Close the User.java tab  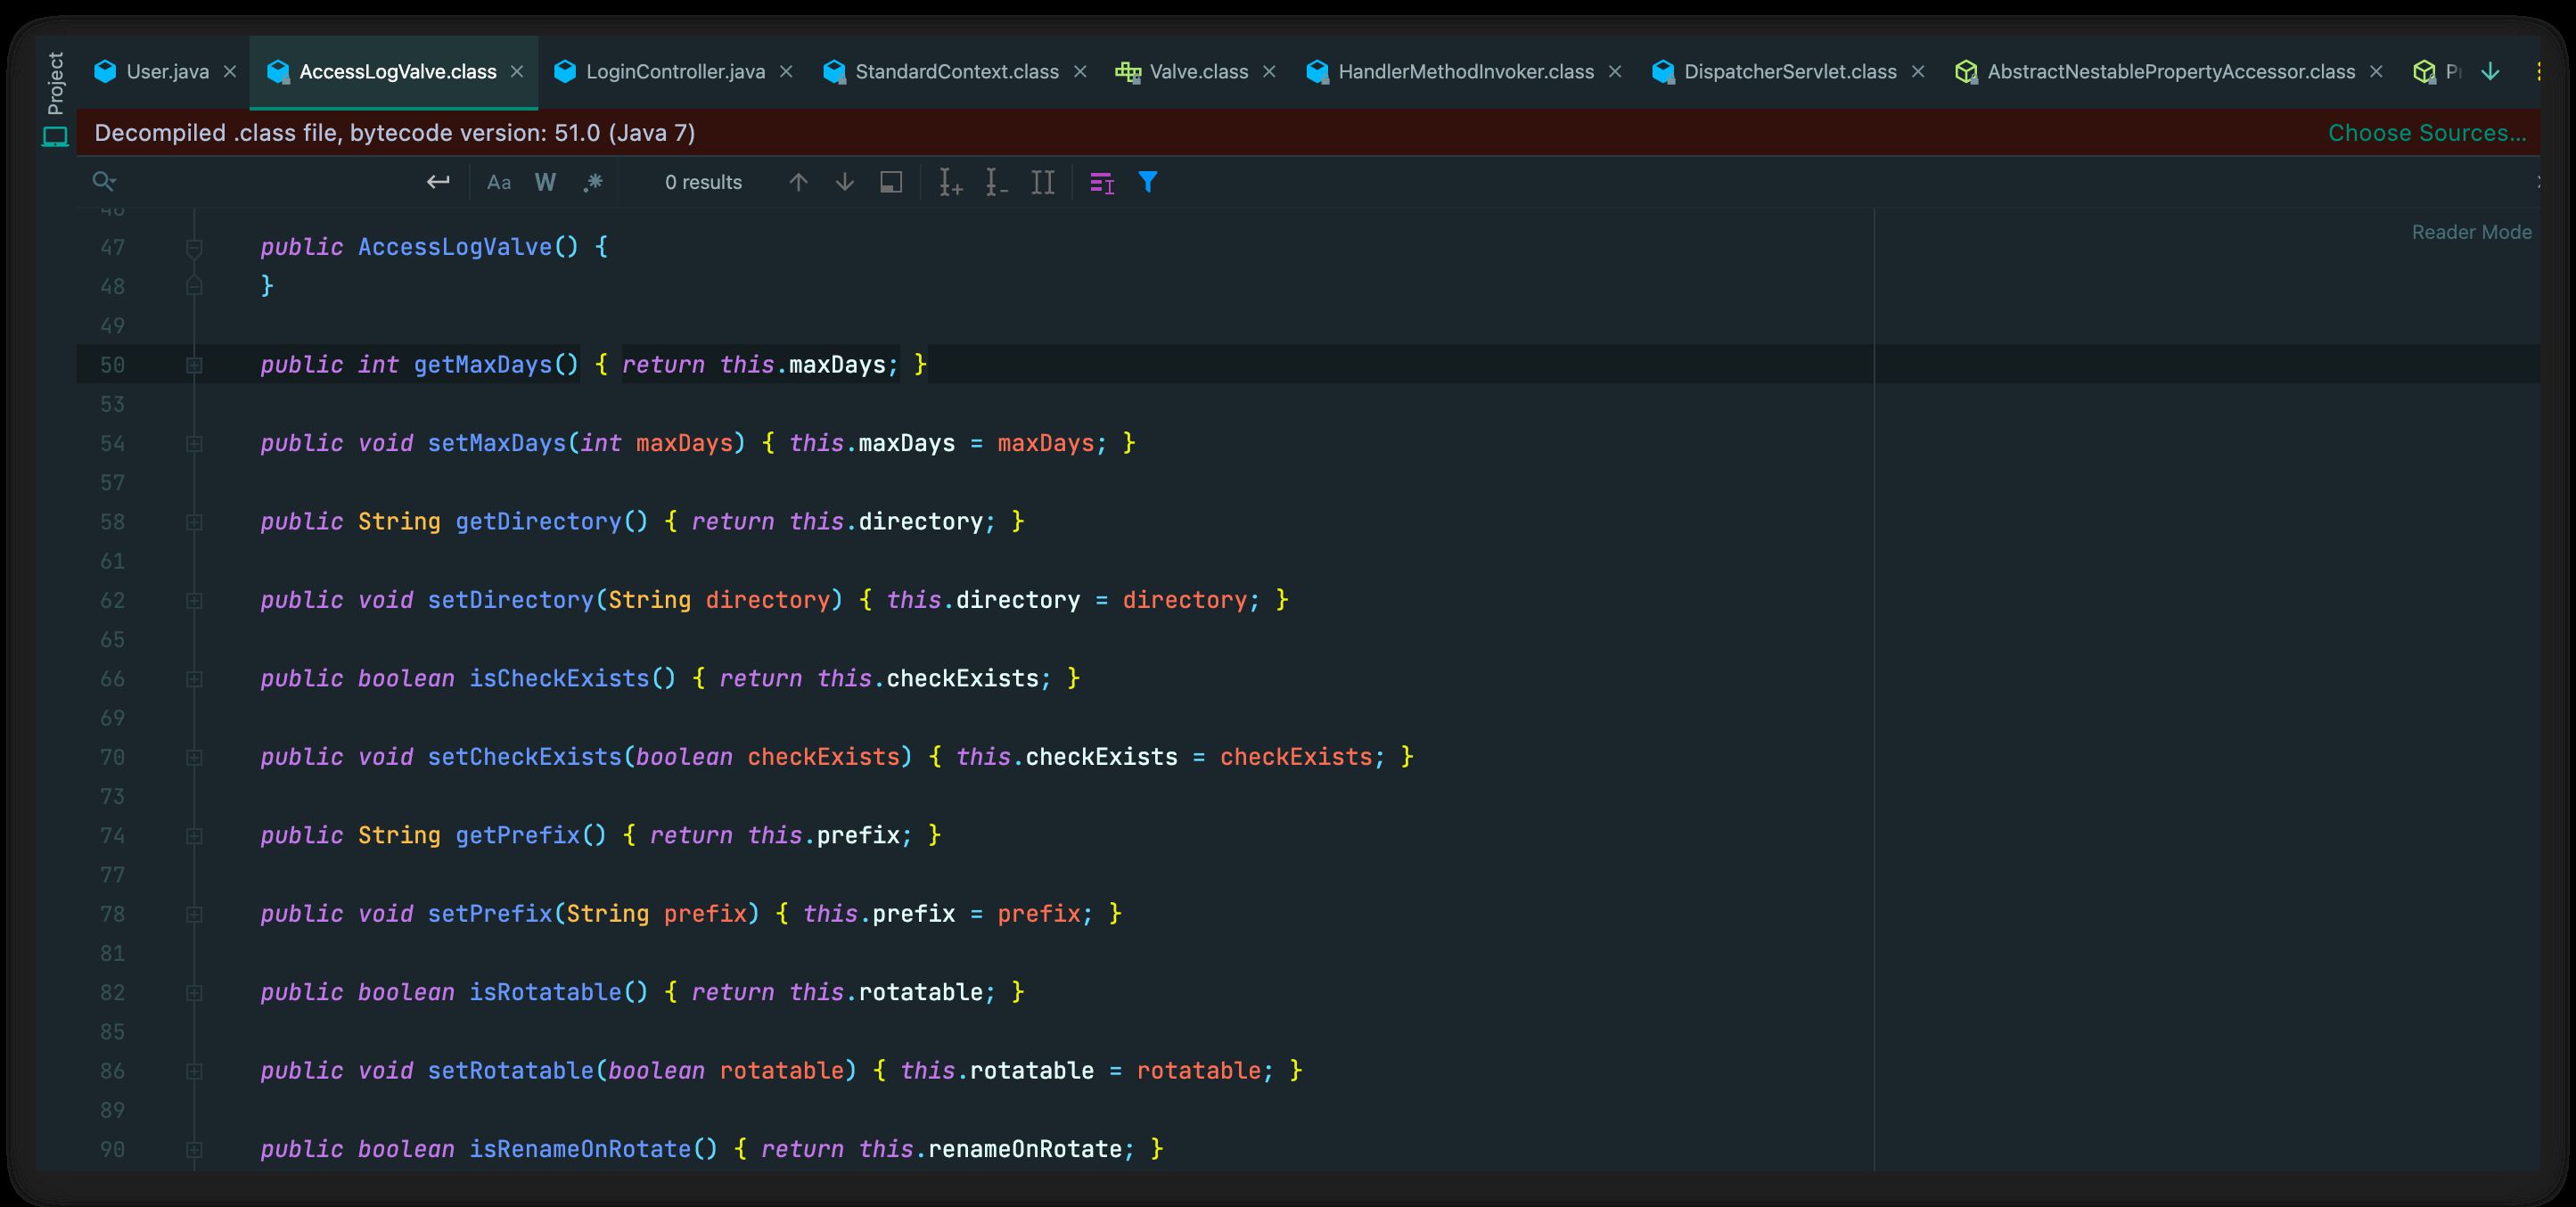[x=230, y=72]
